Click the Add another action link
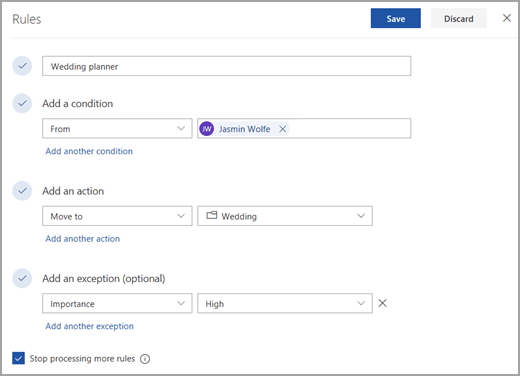Viewport: 520px width, 376px height. click(83, 239)
